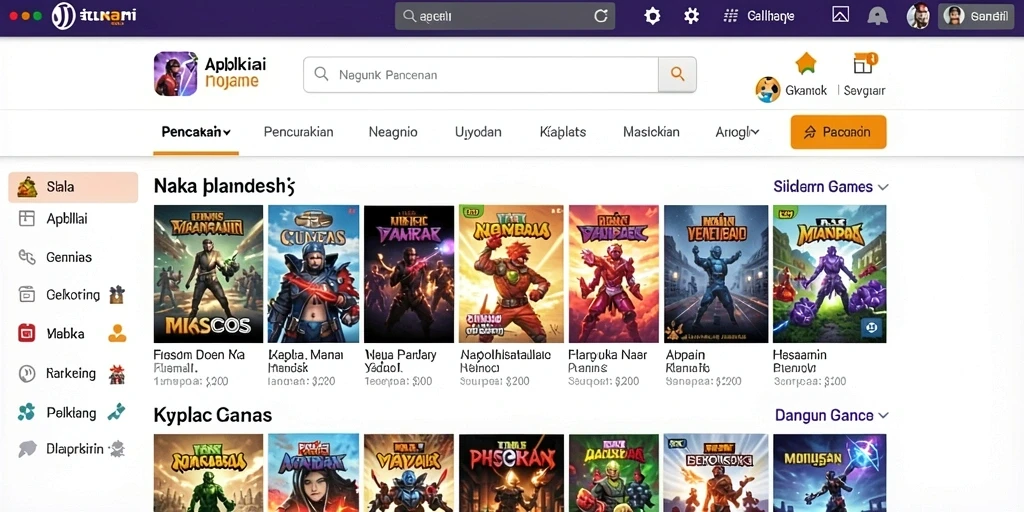Click the teal Pelklang sidebar icon
Screen dimensions: 1024x512
[x=27, y=412]
